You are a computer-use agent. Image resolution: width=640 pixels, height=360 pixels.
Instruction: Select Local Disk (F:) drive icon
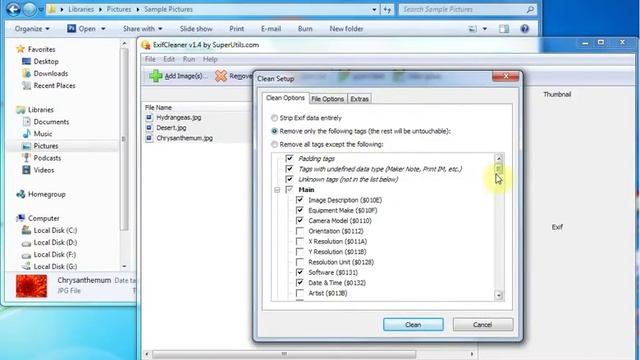pos(27,255)
